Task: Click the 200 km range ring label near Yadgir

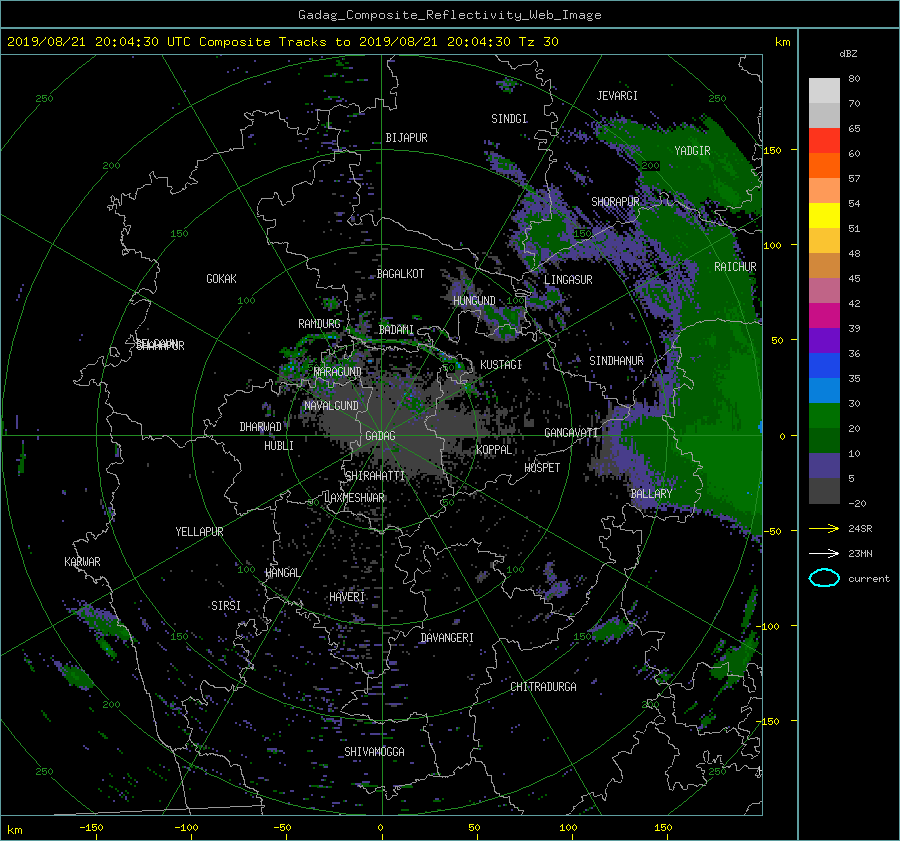Action: [x=650, y=165]
